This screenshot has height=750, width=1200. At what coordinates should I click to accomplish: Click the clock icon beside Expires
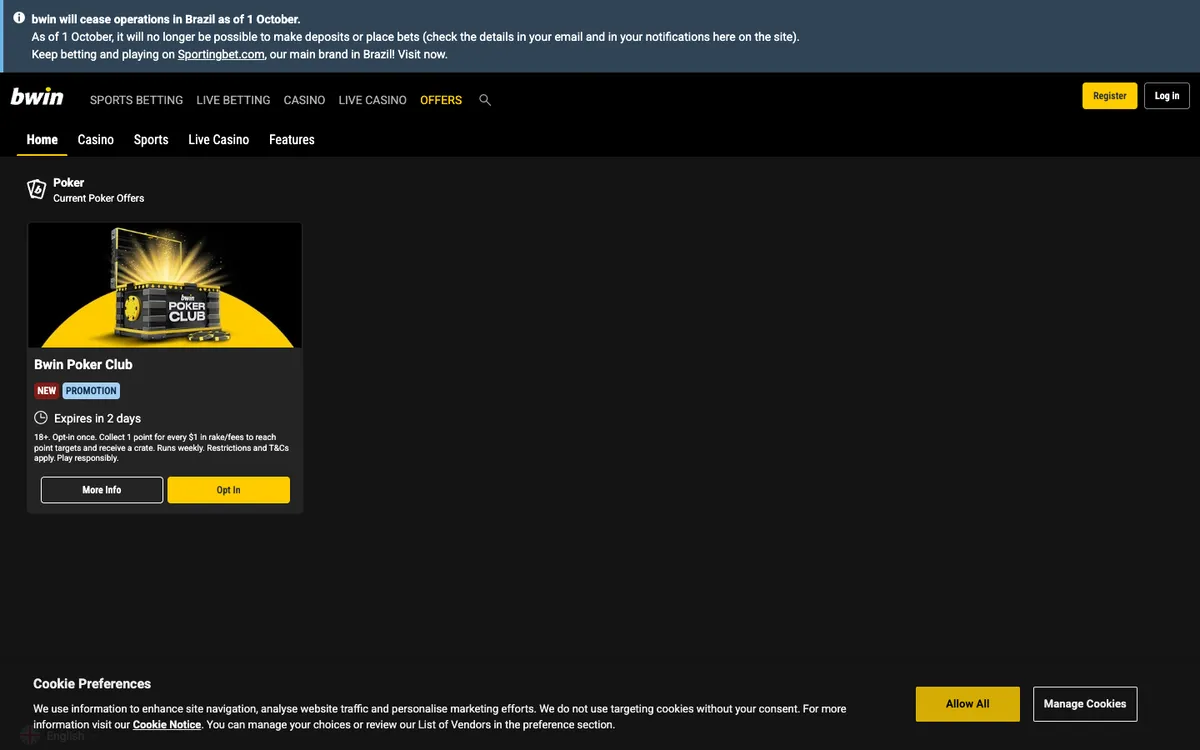coord(41,418)
